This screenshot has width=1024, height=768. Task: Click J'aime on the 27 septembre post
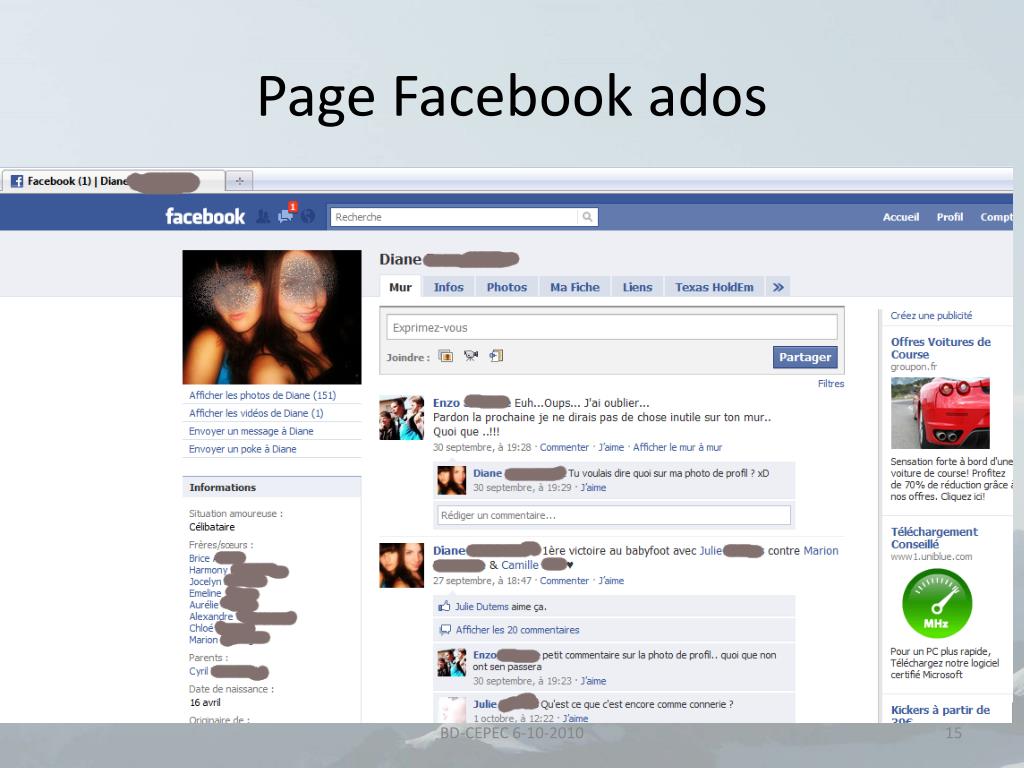pos(611,581)
